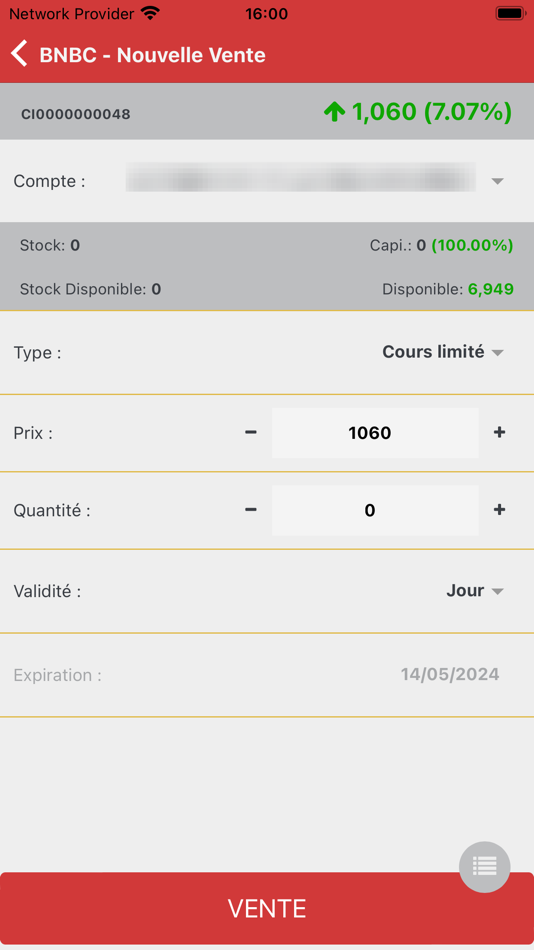Tap the back arrow in the header
This screenshot has width=534, height=950.
click(x=19, y=54)
